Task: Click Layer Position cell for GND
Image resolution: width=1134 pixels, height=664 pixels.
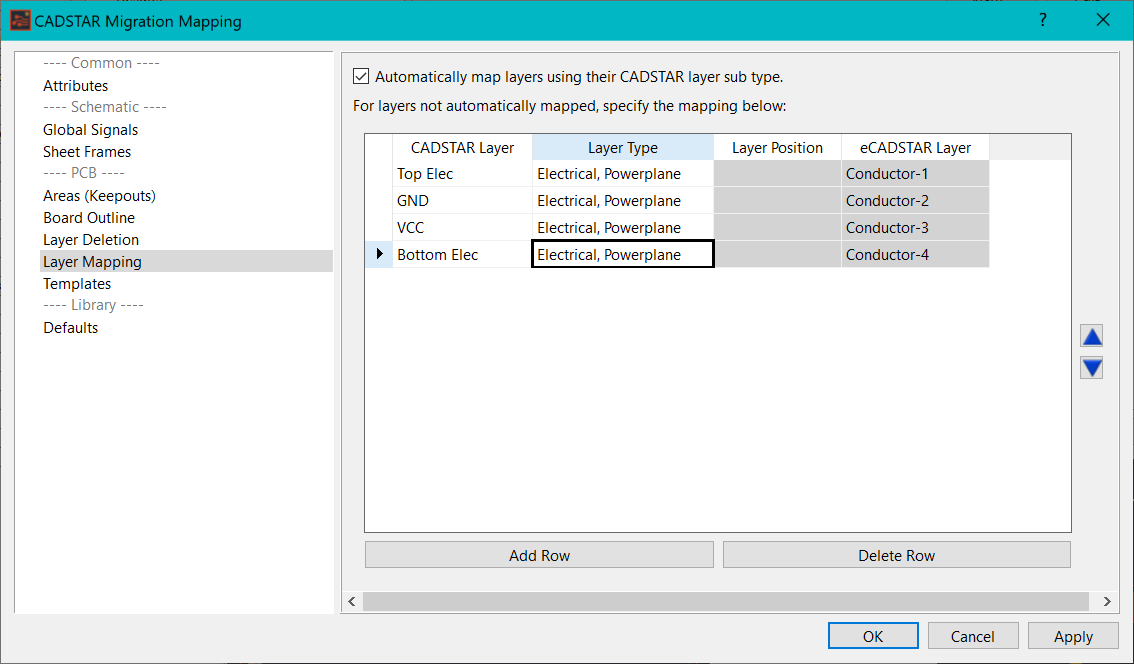Action: [777, 200]
